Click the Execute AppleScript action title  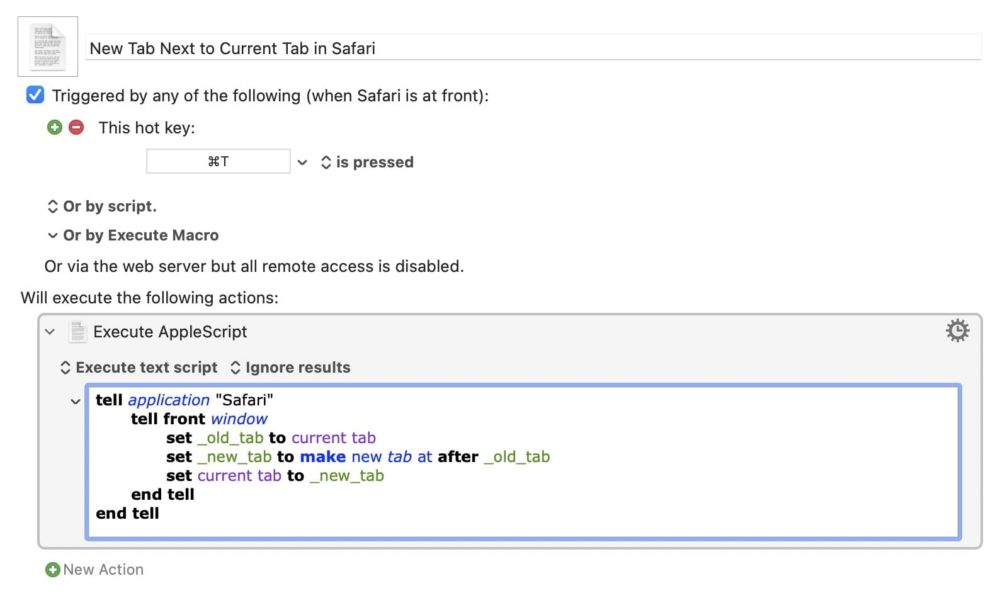point(170,332)
